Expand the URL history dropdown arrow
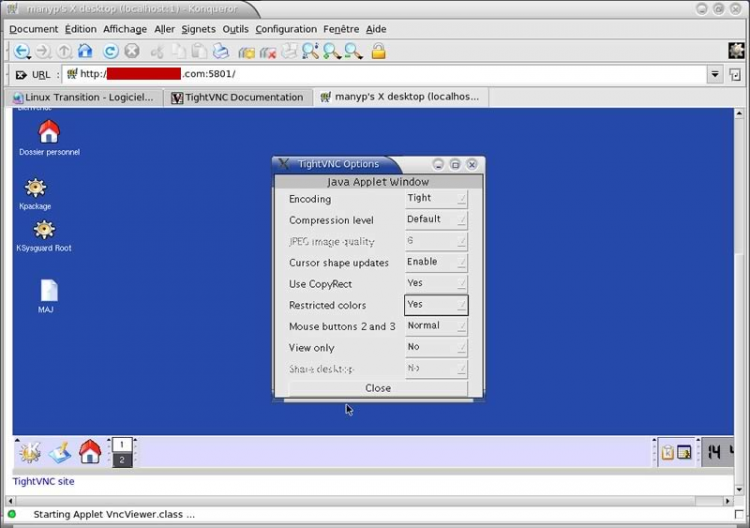The height and width of the screenshot is (528, 750). [x=715, y=74]
